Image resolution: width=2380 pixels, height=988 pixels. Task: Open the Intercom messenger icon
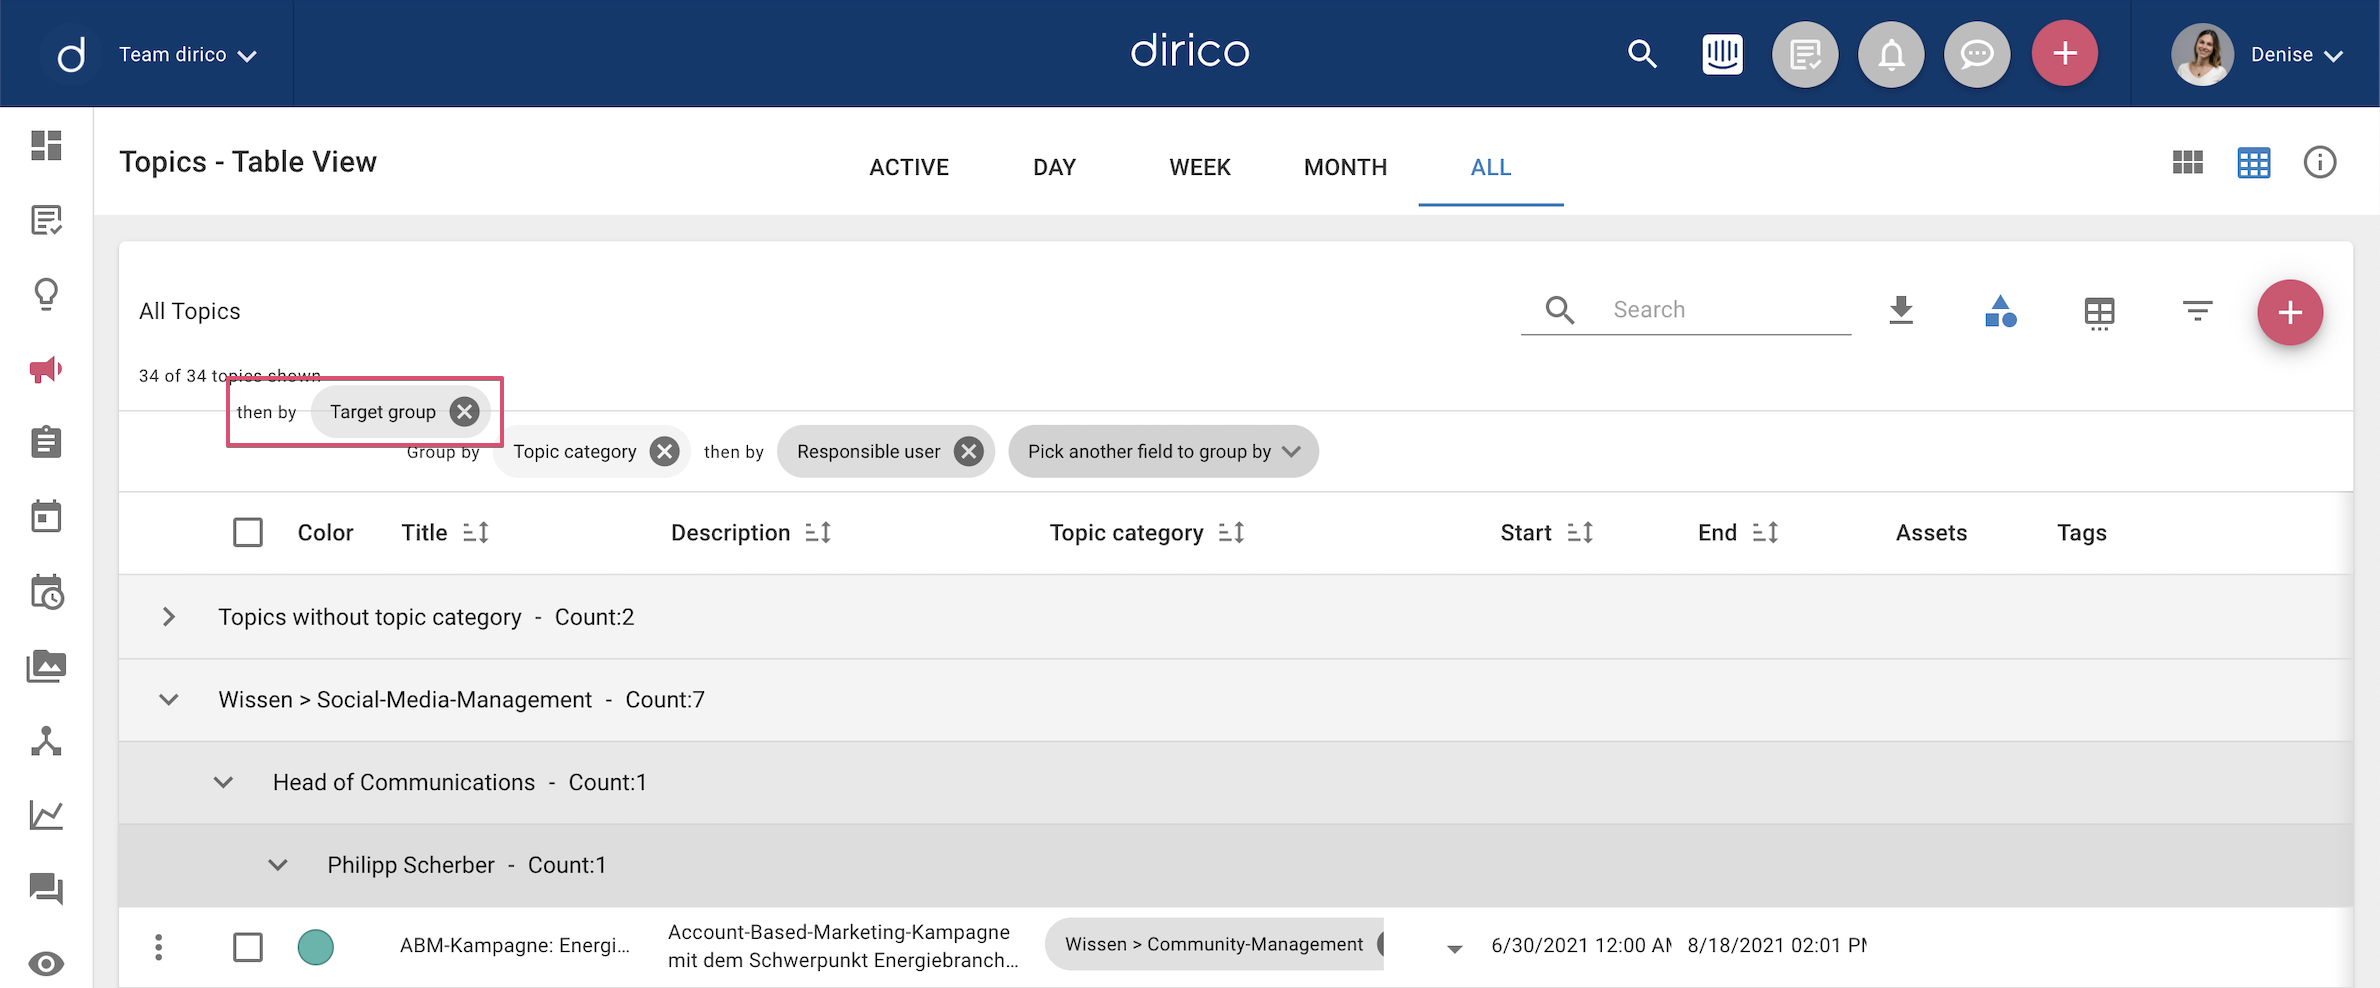(x=1722, y=54)
